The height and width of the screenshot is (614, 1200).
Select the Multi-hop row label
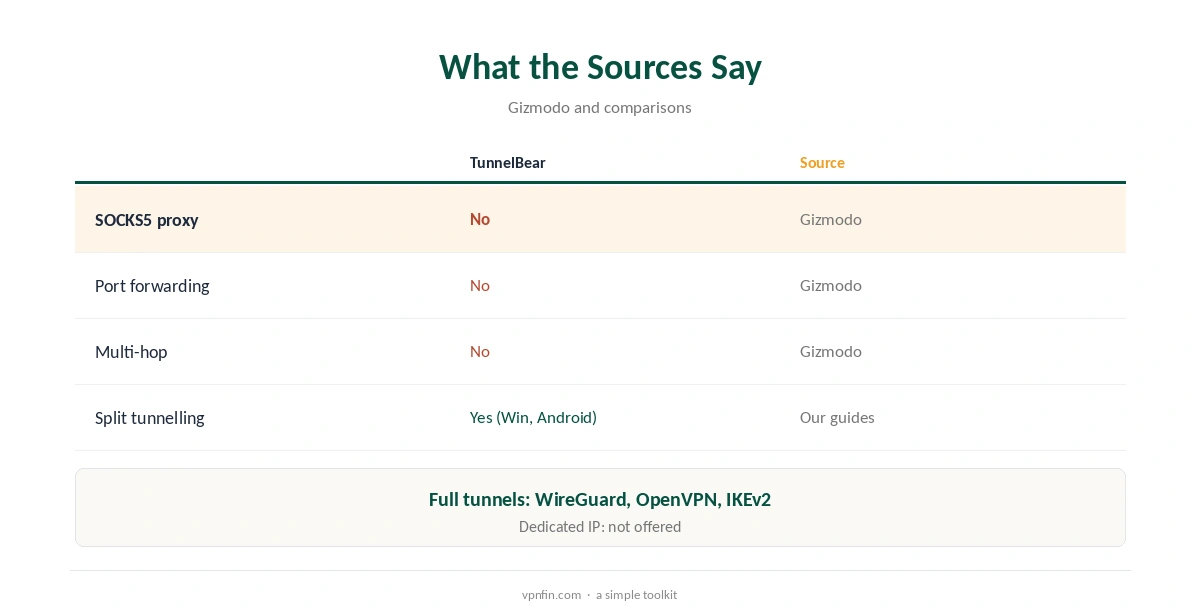(131, 352)
